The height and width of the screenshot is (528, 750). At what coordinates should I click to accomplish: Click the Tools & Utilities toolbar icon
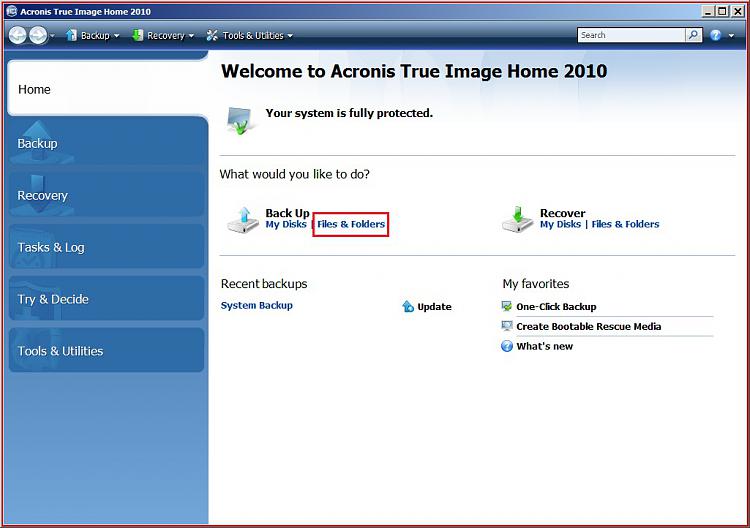click(212, 35)
